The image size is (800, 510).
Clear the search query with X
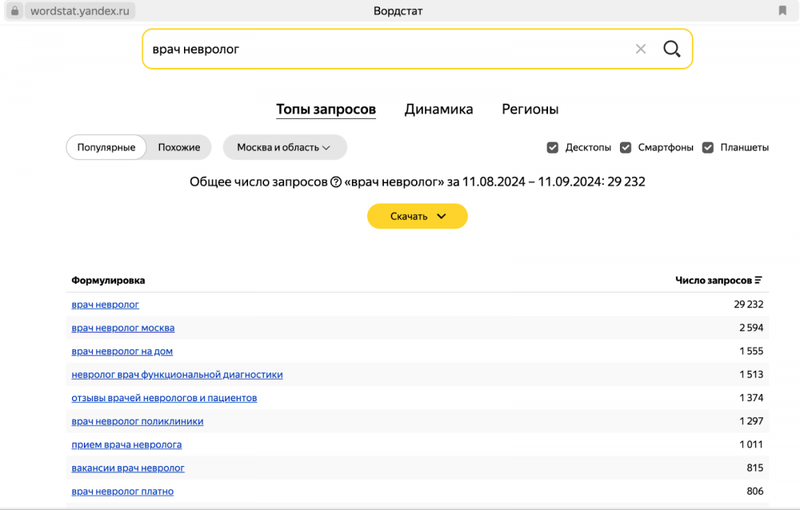641,49
